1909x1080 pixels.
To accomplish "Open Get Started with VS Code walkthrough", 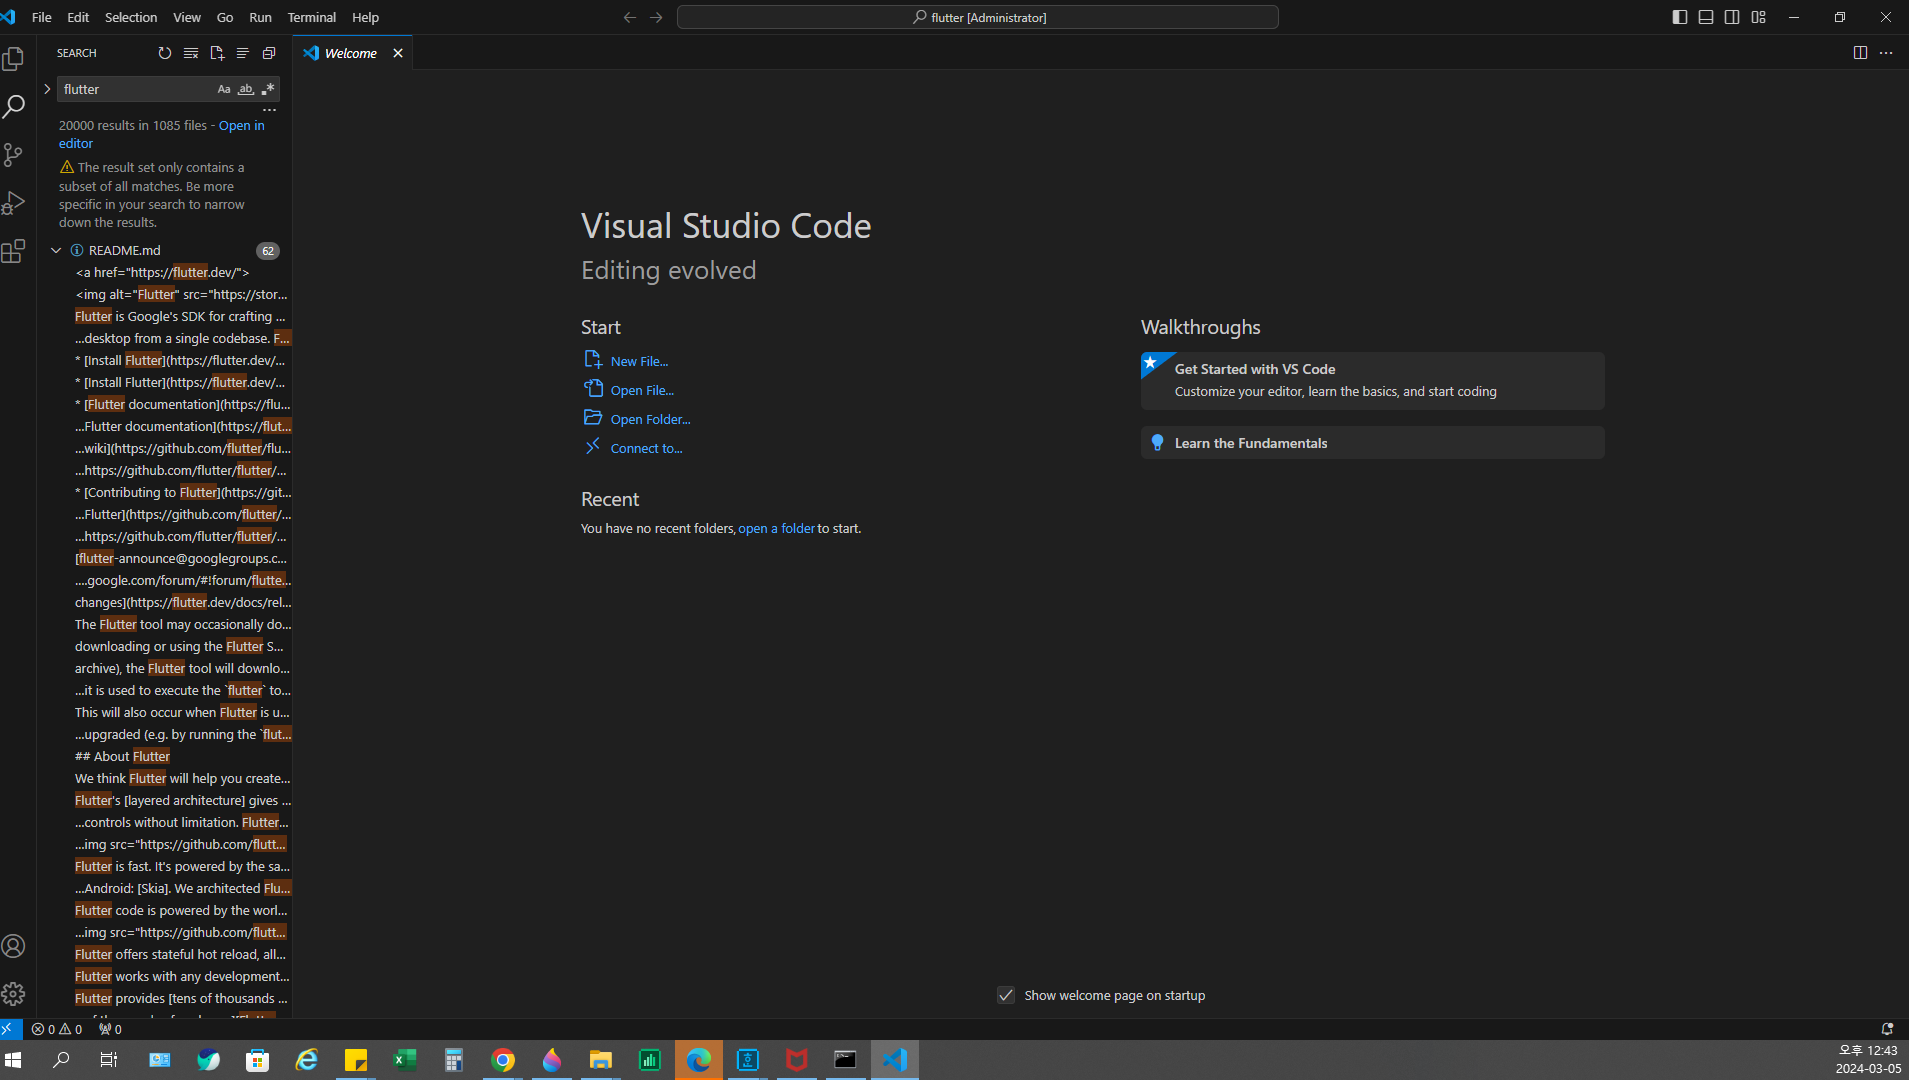I will [1372, 380].
